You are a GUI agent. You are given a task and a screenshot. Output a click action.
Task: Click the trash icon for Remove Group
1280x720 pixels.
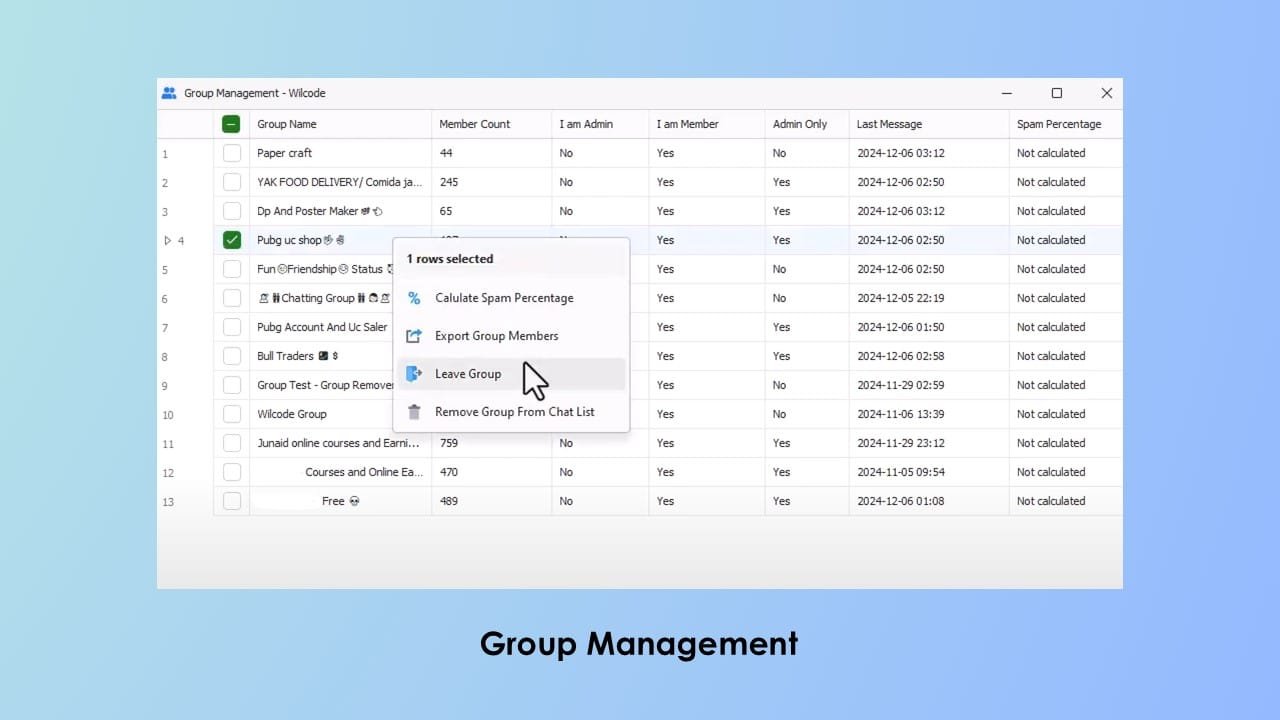coord(414,412)
